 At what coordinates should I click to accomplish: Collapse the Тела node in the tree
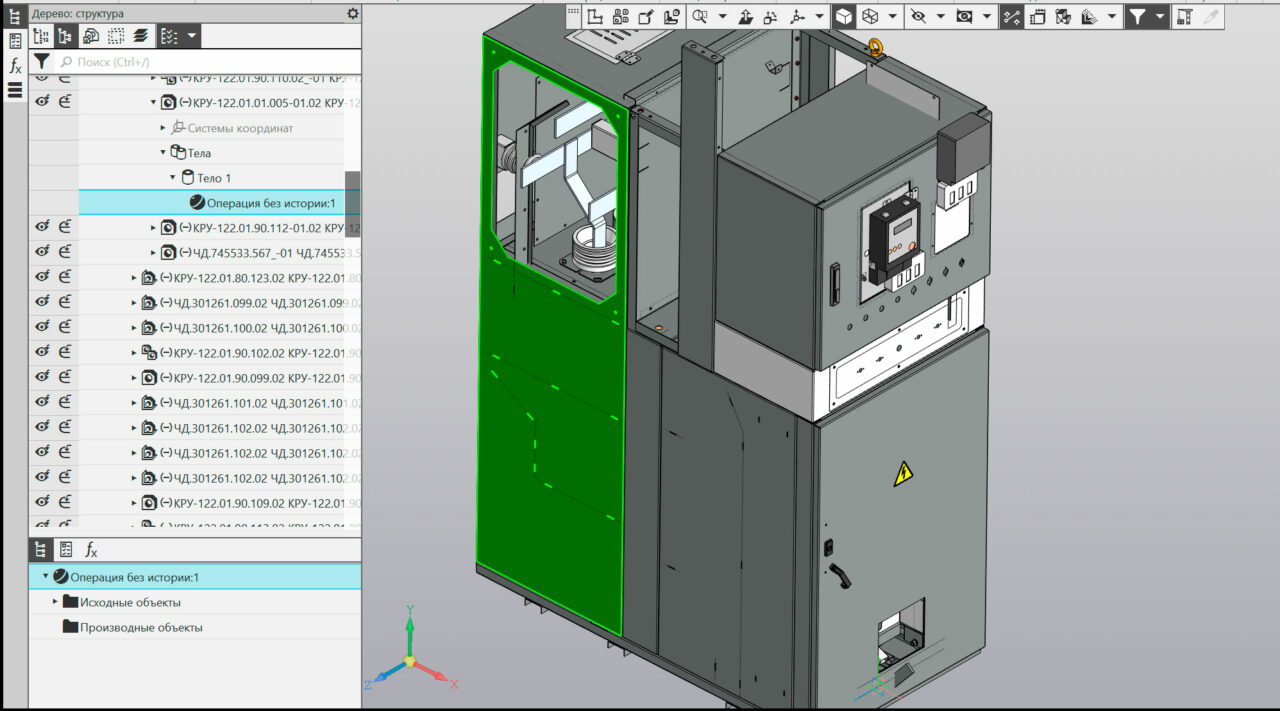(x=163, y=153)
